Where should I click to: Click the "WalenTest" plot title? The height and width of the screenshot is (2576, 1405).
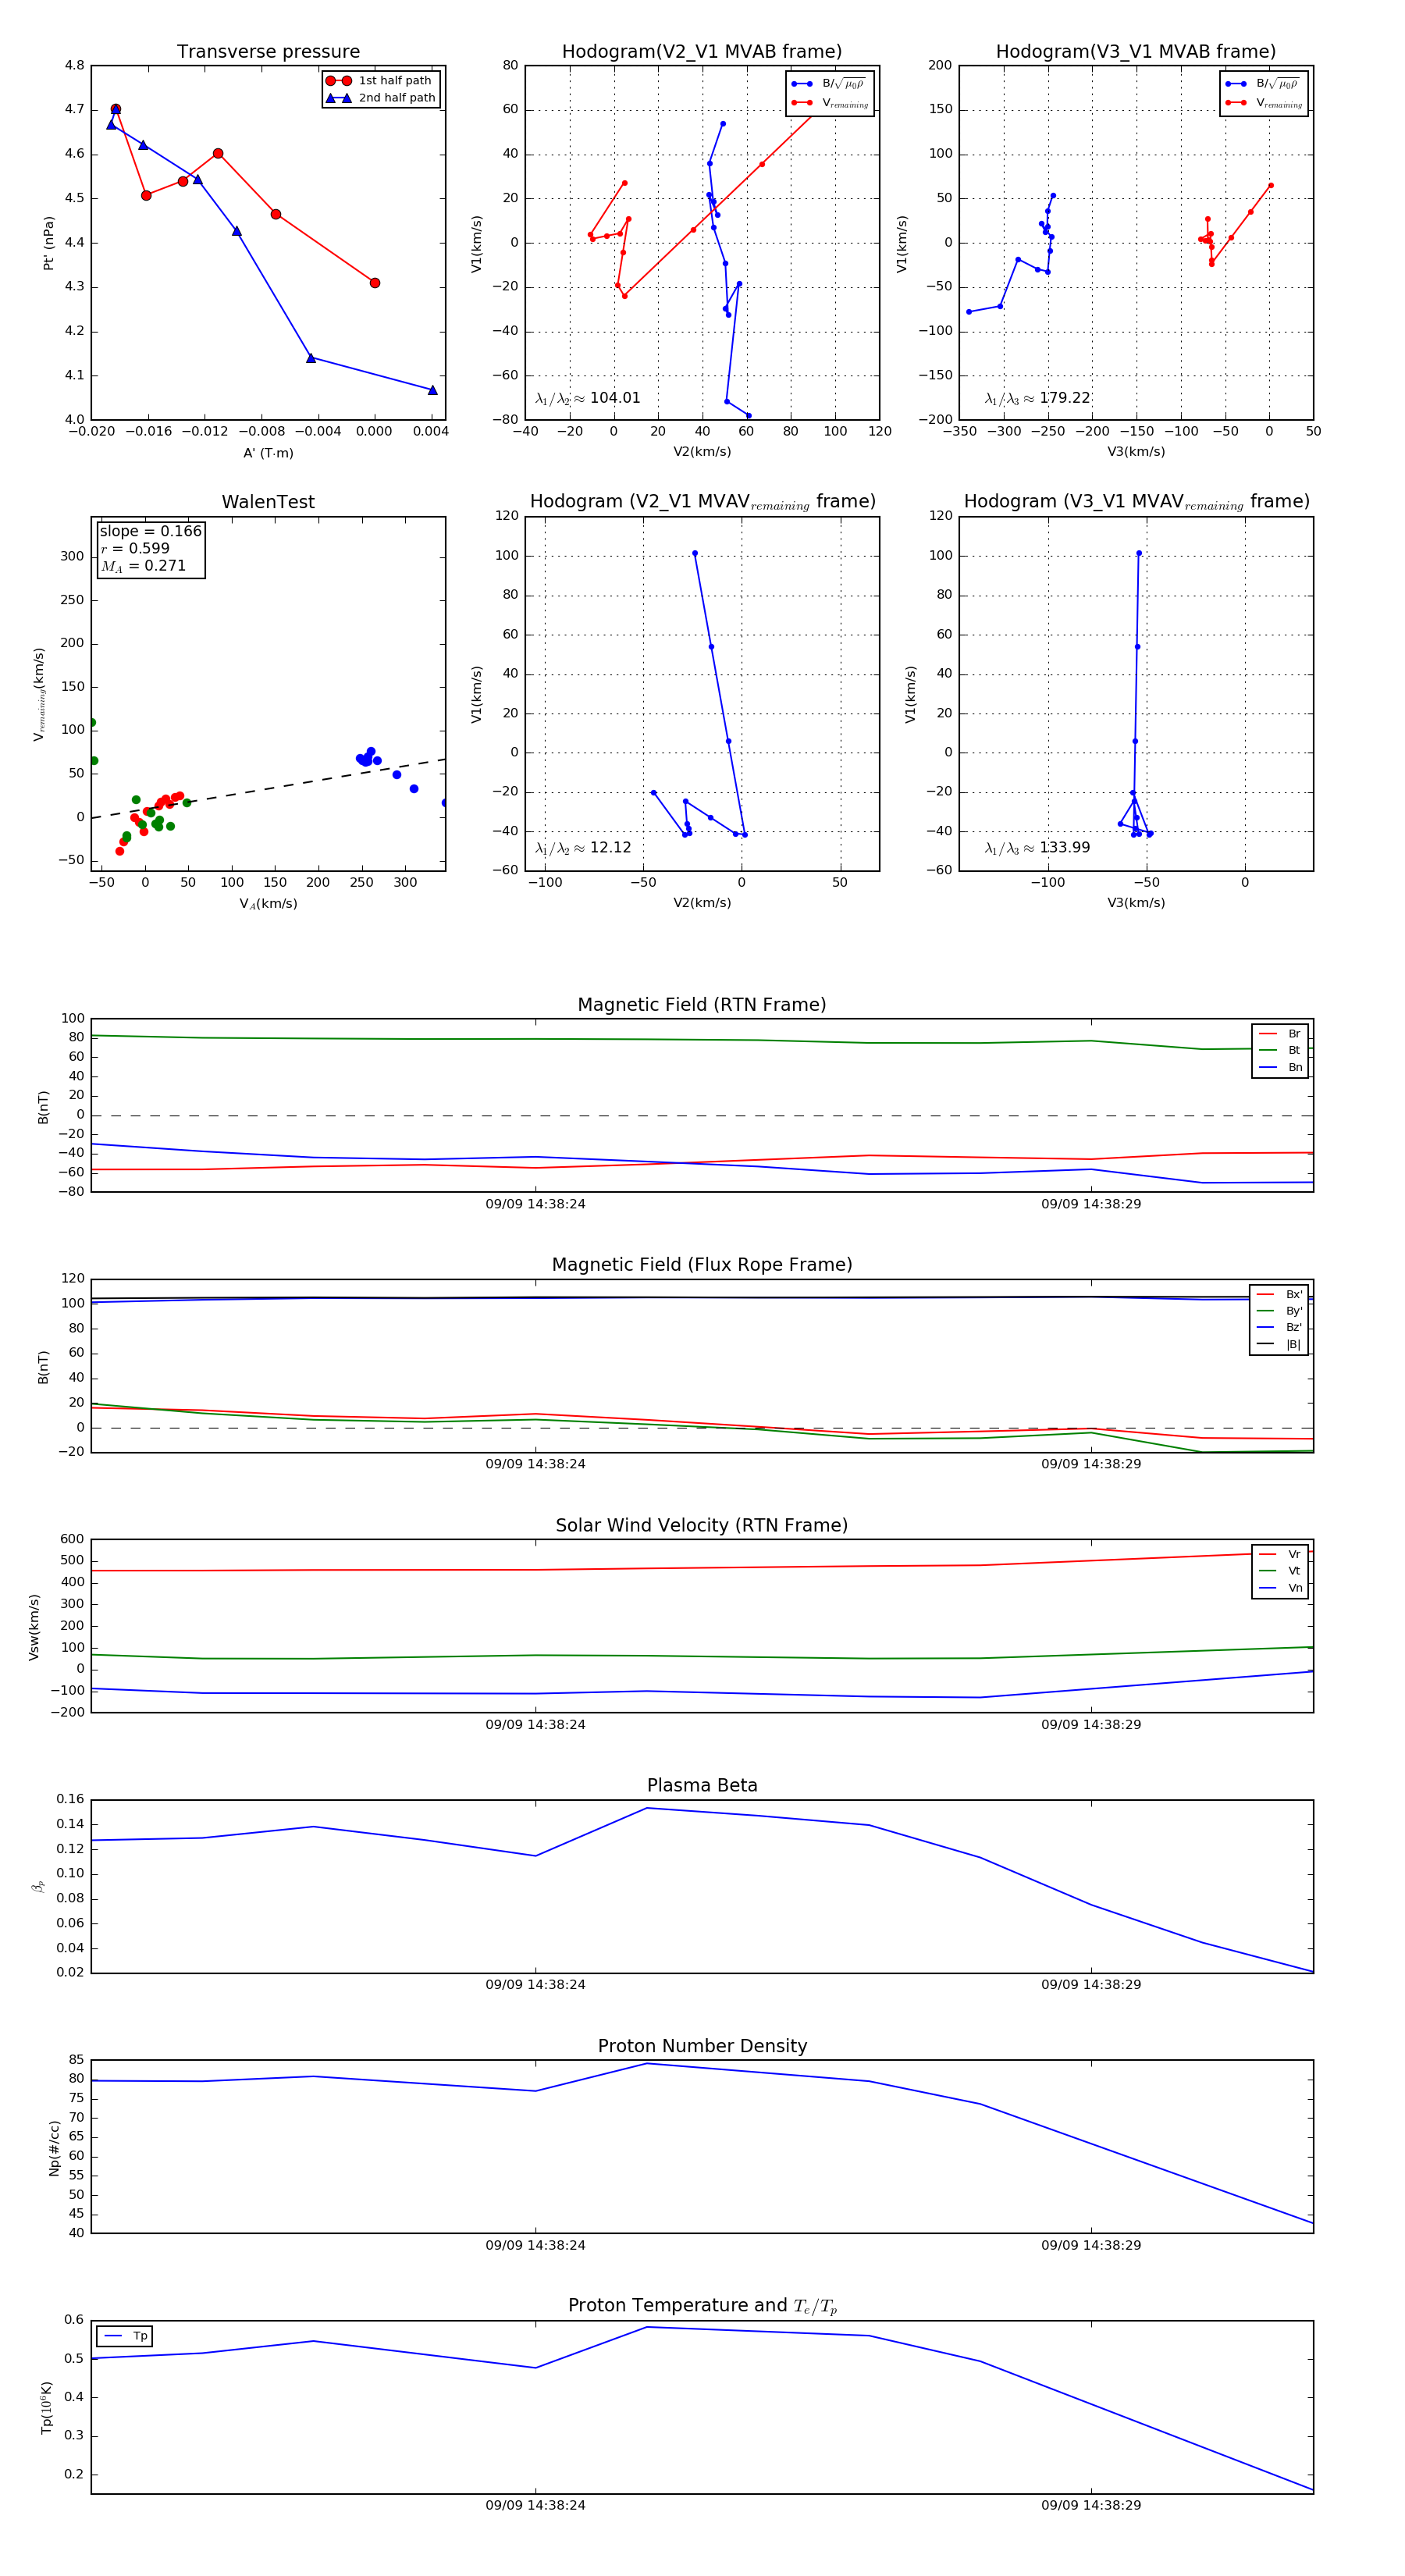click(268, 502)
